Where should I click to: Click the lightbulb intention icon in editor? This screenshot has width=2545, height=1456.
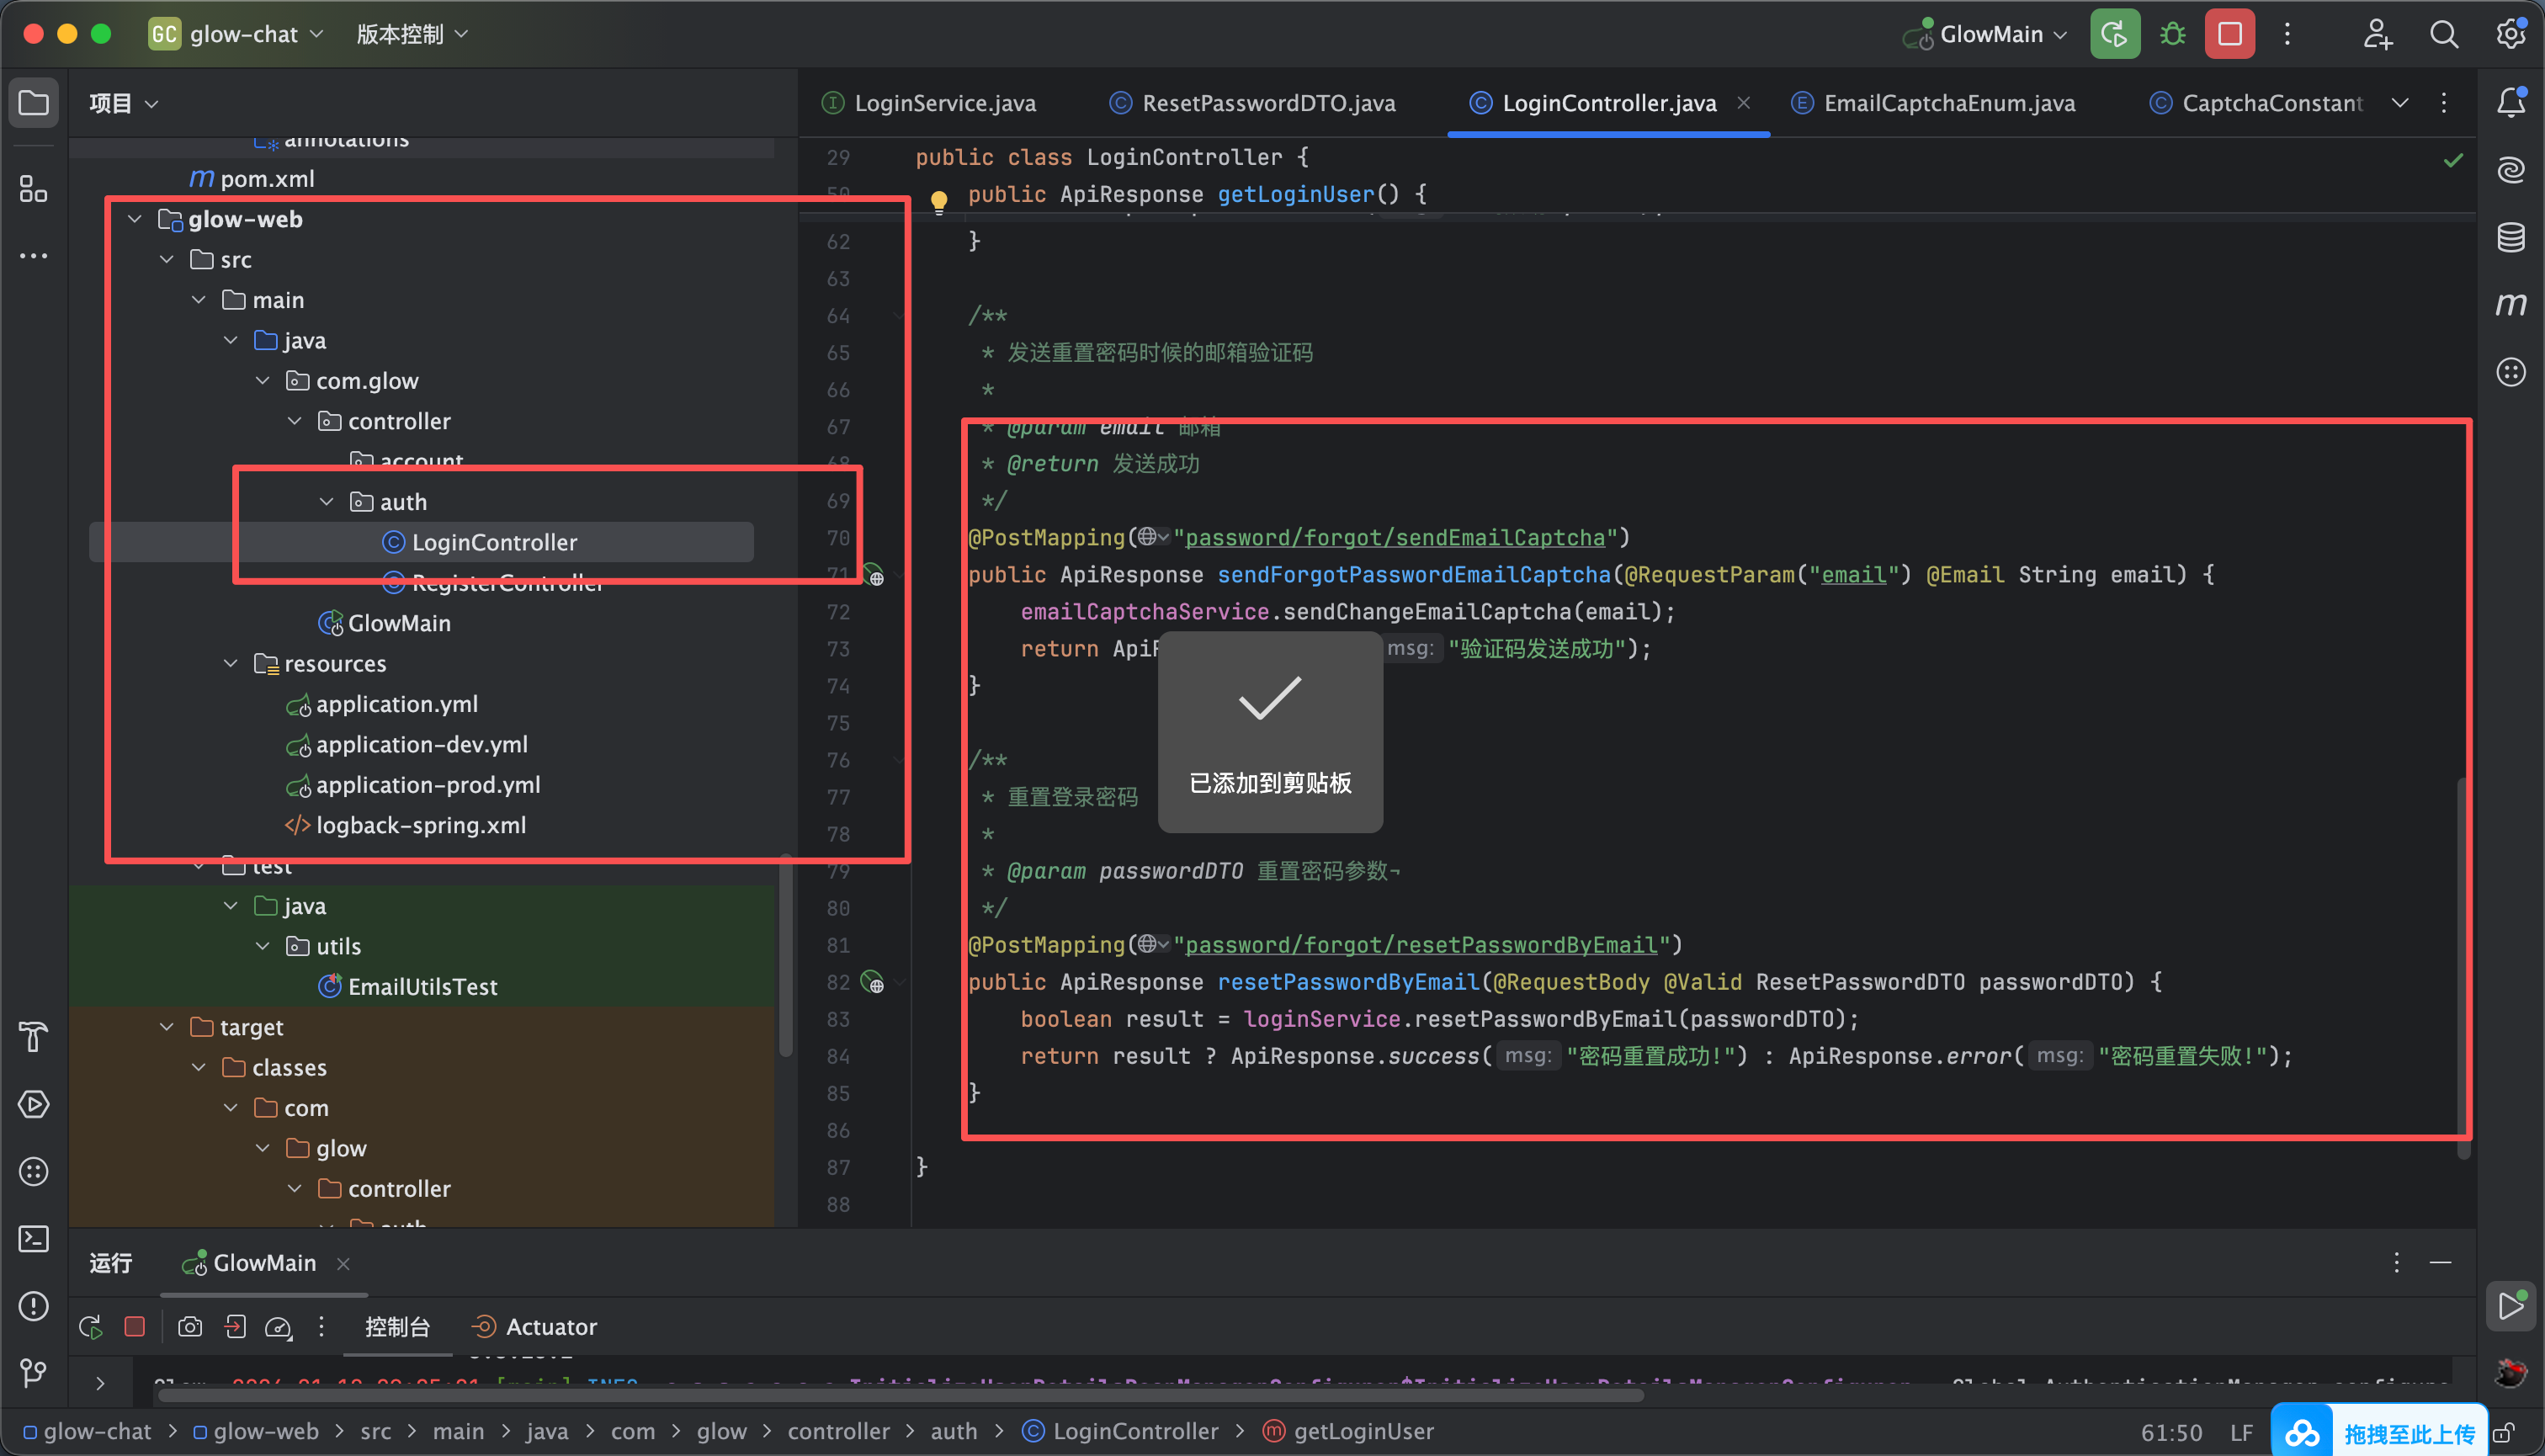(938, 200)
